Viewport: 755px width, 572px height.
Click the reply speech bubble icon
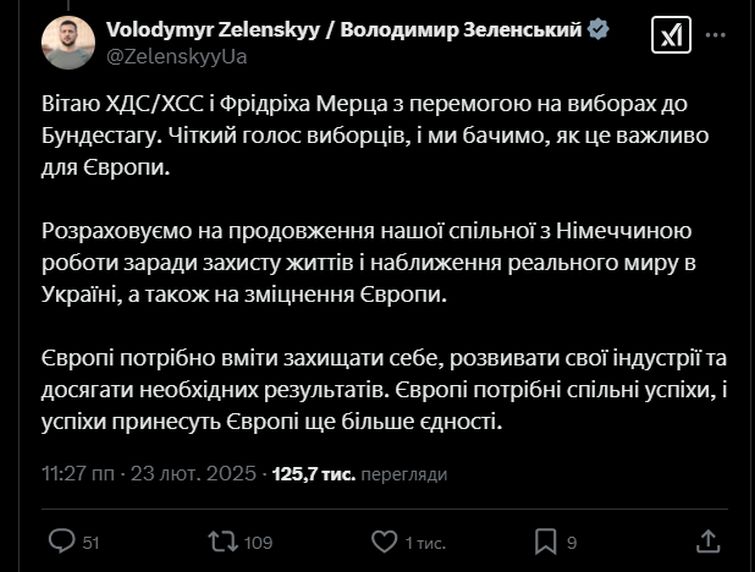pyautogui.click(x=63, y=541)
